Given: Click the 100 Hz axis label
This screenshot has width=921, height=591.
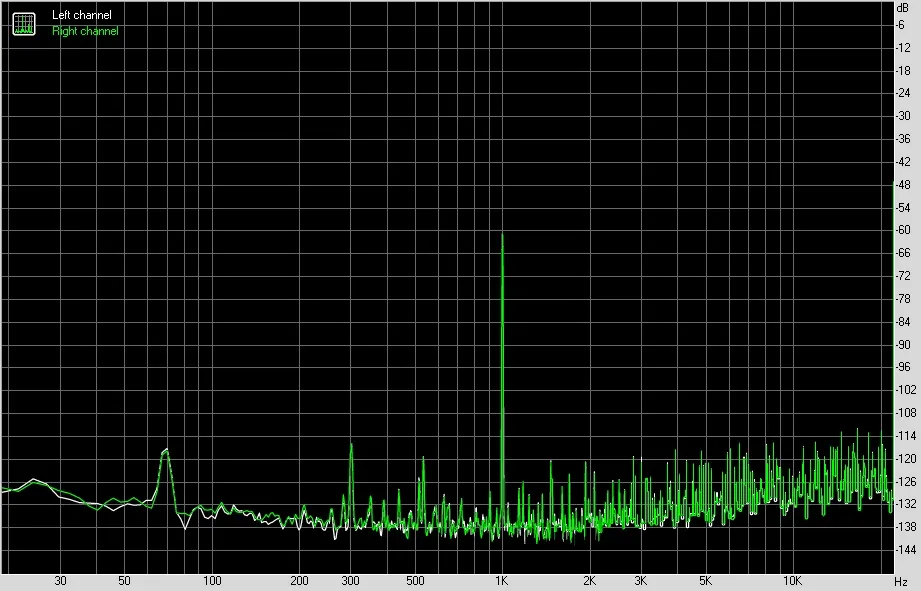Looking at the screenshot, I should (212, 581).
